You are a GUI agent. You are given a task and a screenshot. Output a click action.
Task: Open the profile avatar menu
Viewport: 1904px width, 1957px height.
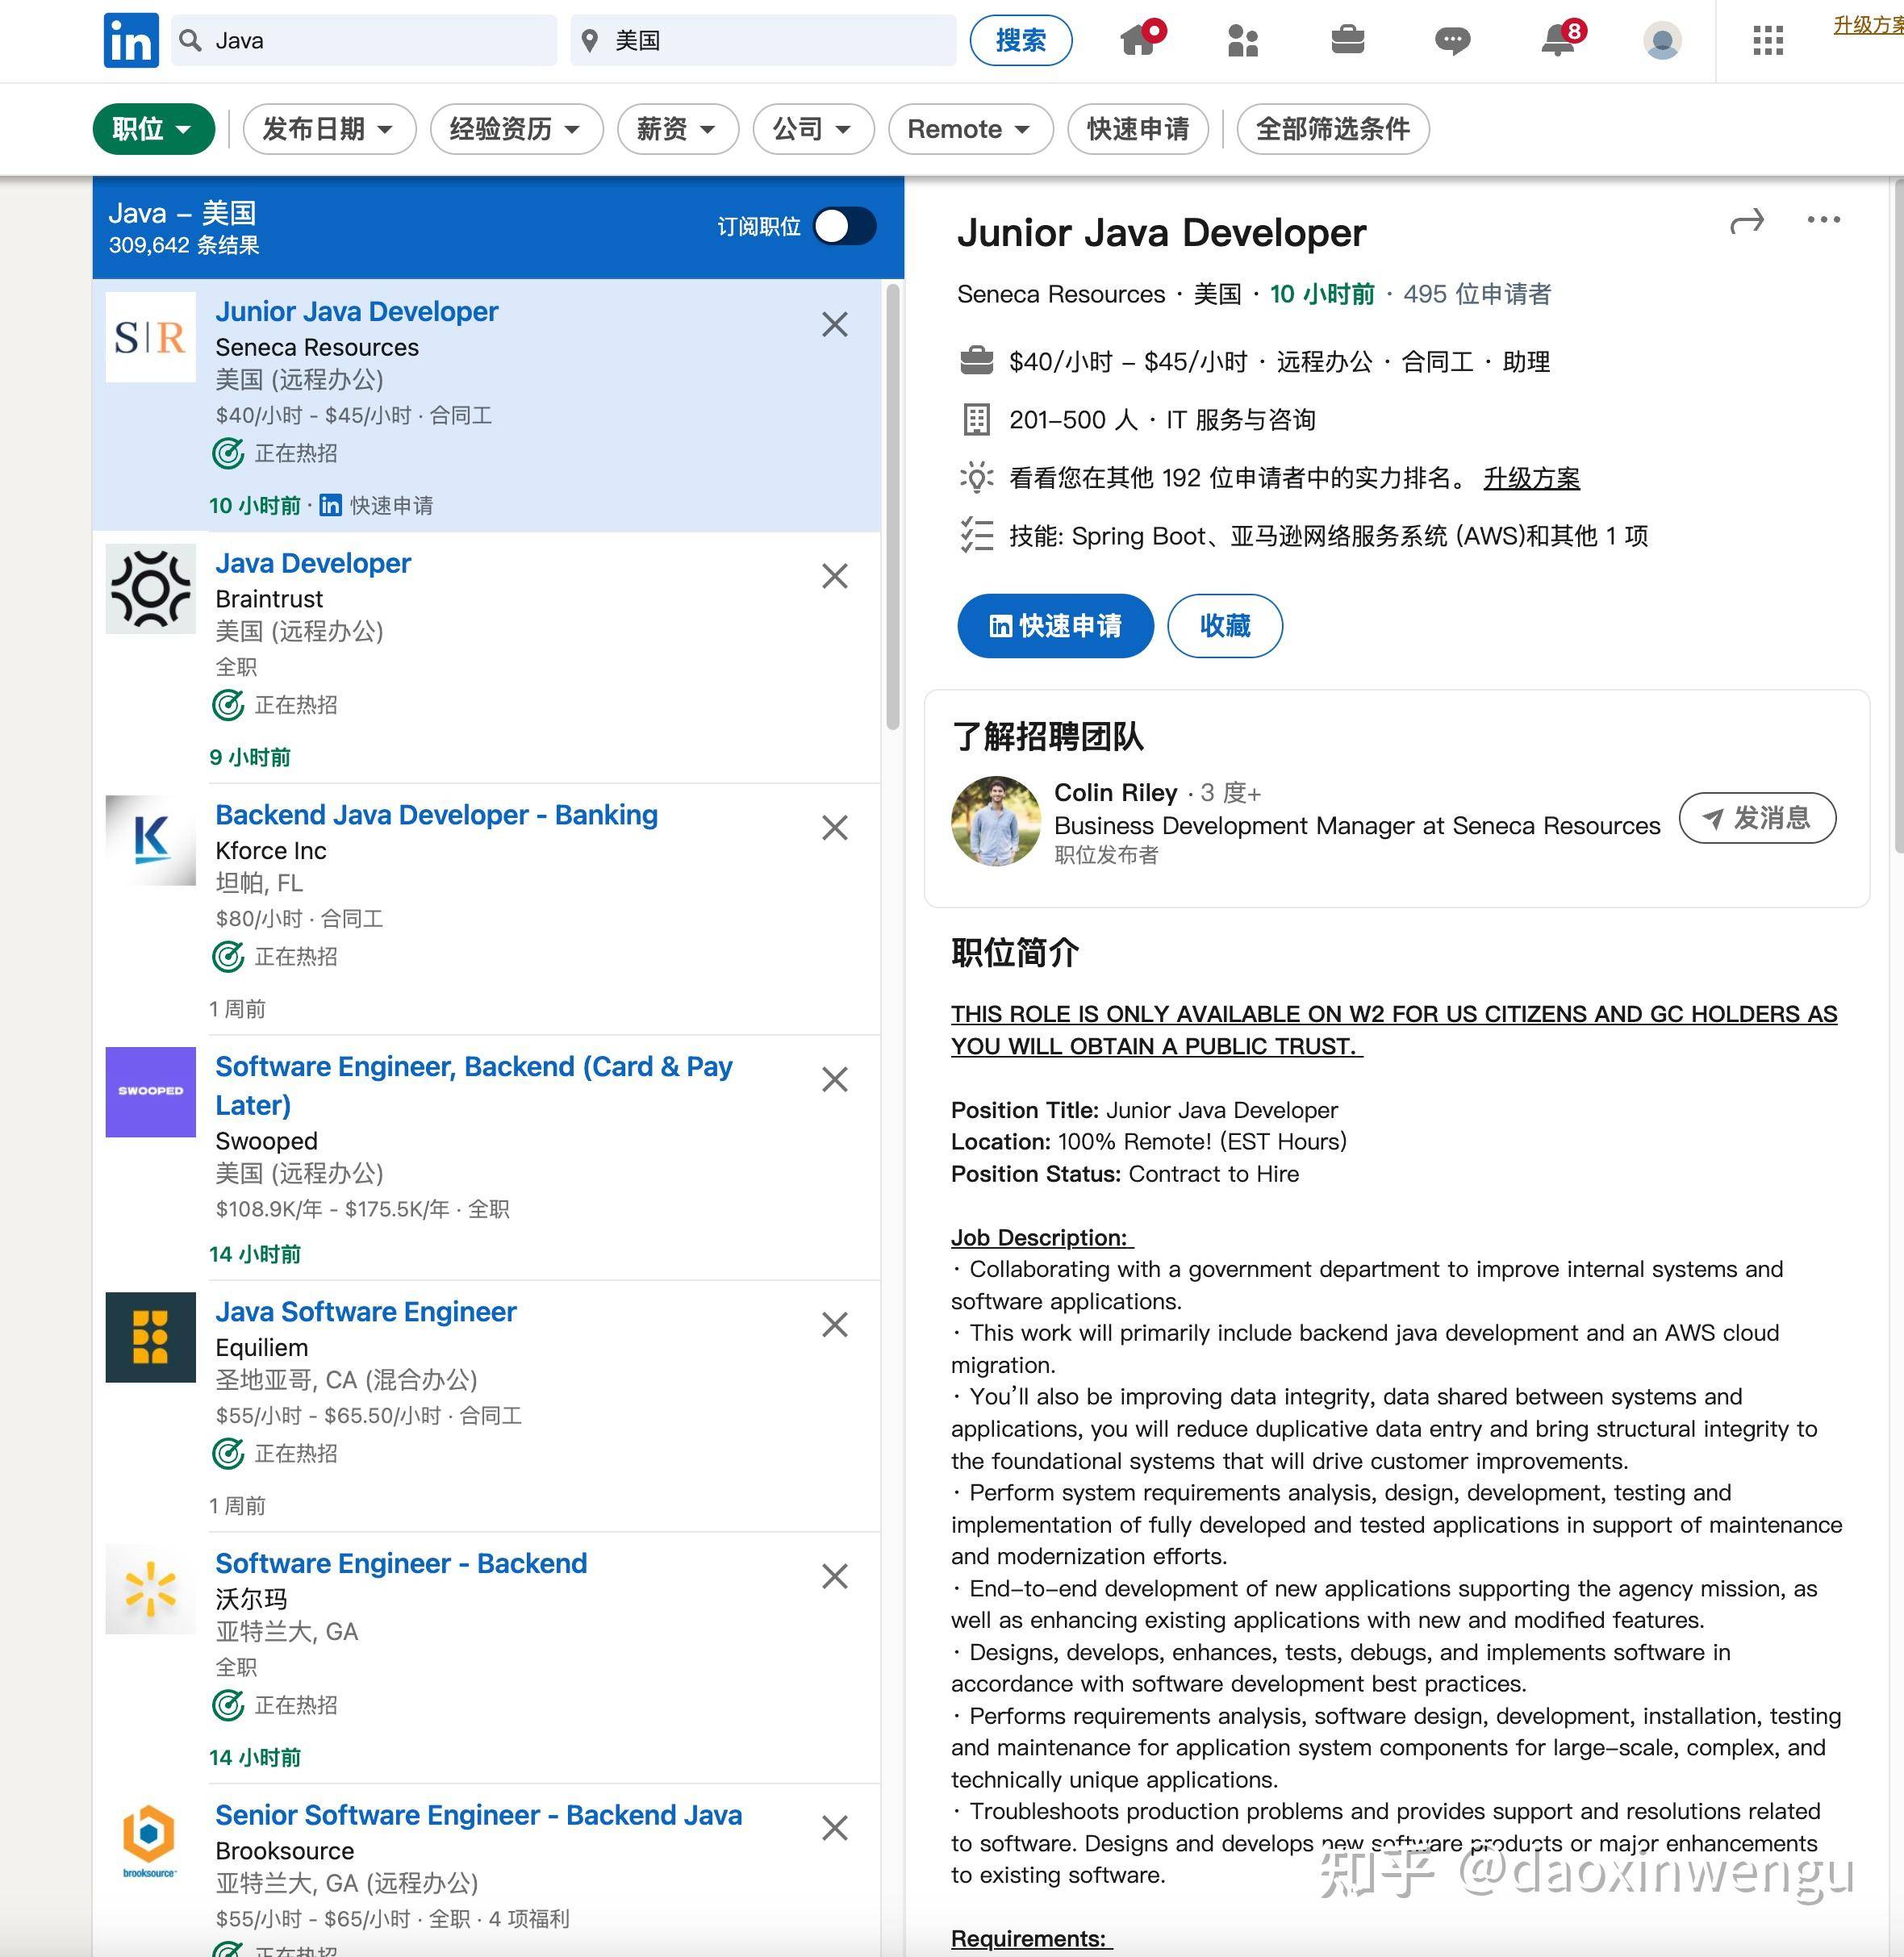(x=1662, y=40)
